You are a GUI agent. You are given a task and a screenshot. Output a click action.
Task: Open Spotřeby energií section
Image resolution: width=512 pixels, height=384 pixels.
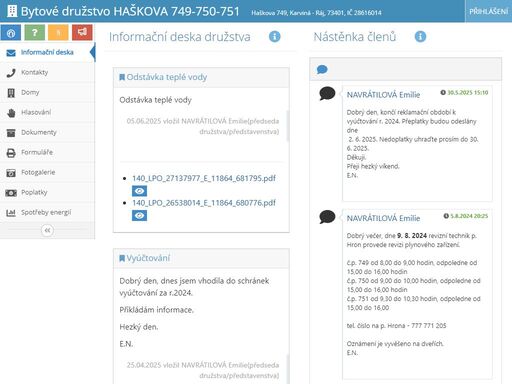(x=47, y=212)
